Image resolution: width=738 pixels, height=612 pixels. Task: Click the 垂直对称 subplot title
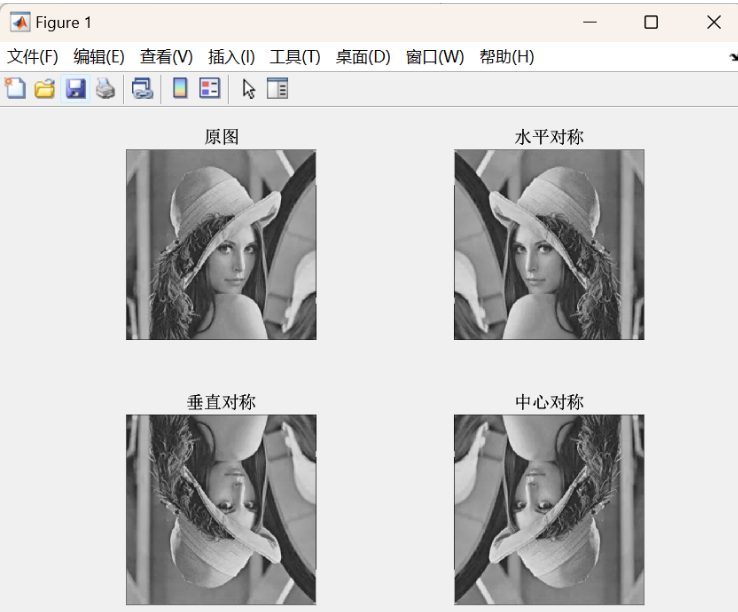221,402
